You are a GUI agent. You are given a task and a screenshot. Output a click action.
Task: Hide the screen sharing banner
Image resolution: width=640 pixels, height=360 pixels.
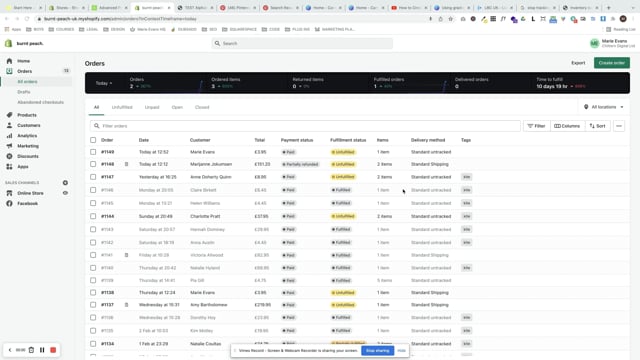coord(401,351)
